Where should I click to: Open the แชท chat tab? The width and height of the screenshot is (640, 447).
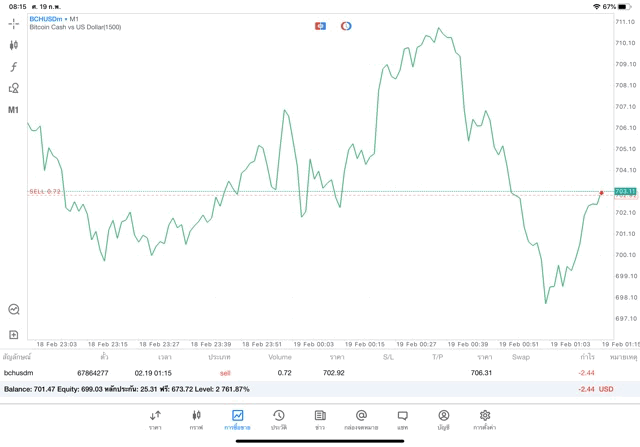click(x=402, y=419)
